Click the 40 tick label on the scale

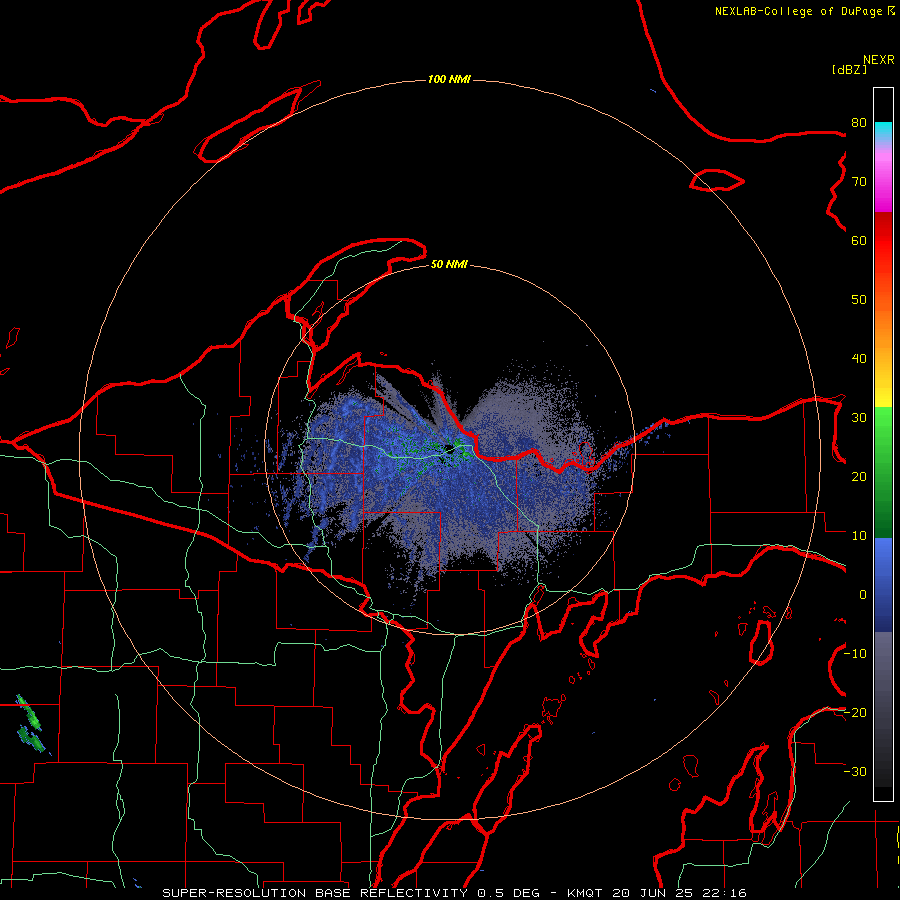[859, 359]
